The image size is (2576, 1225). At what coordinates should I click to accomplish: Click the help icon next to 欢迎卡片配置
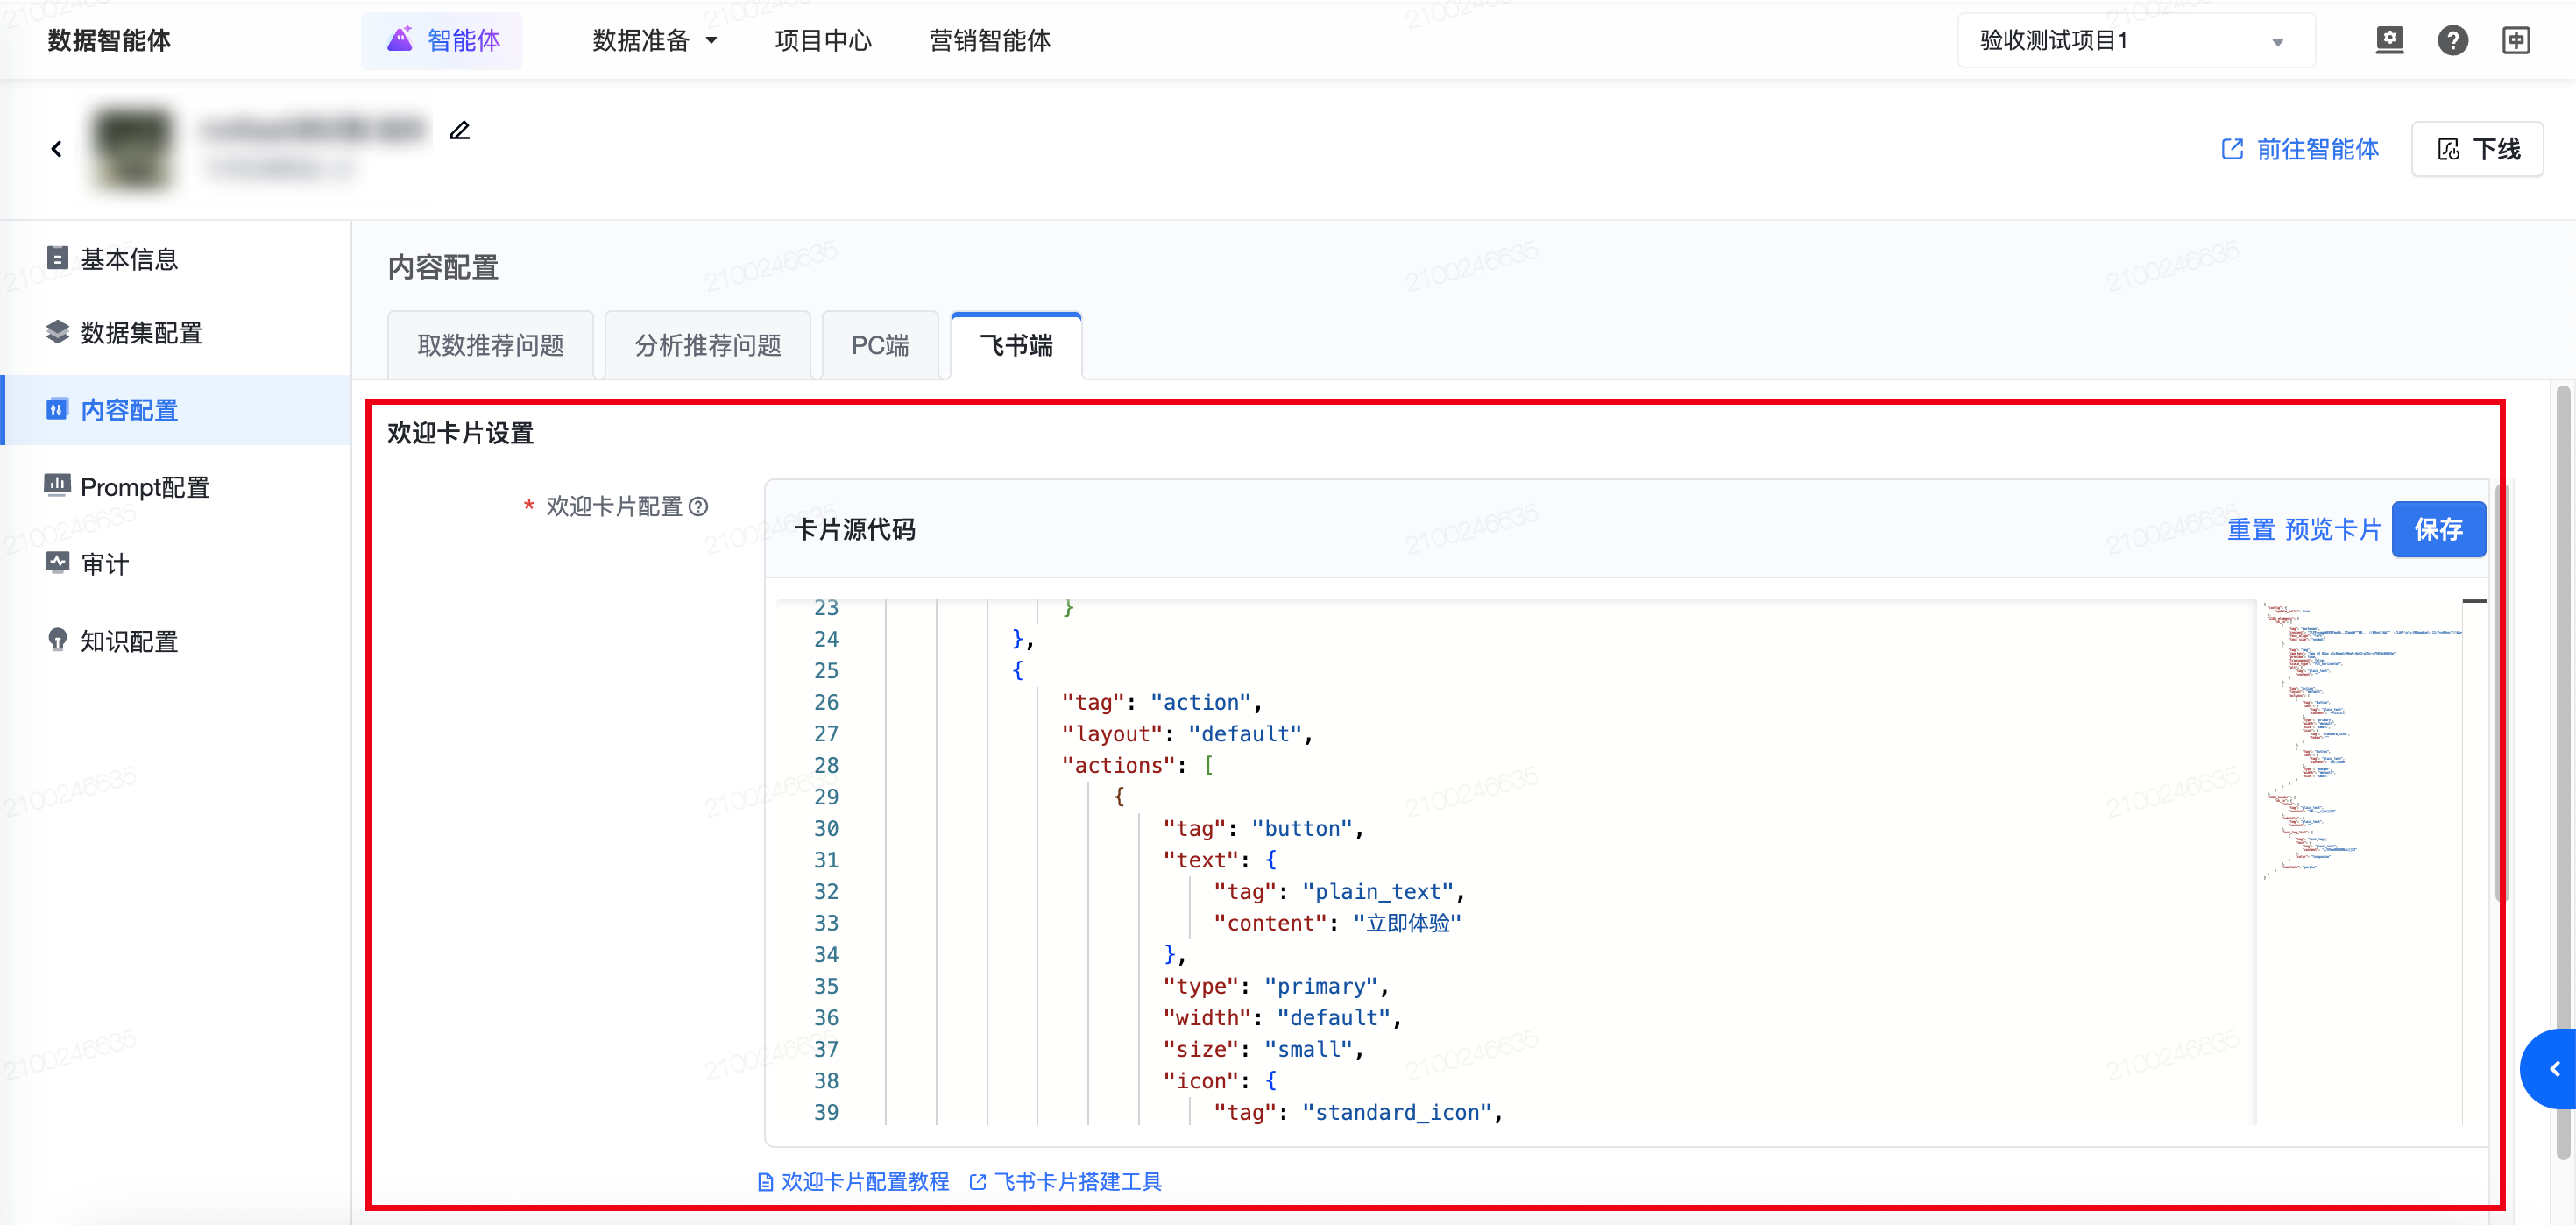click(699, 507)
